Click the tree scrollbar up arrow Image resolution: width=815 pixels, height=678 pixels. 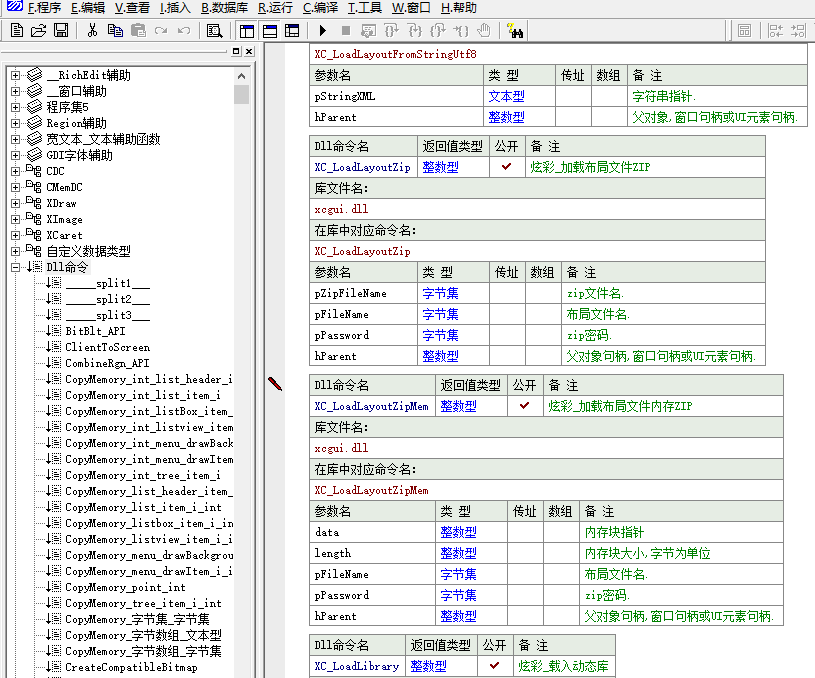[241, 76]
